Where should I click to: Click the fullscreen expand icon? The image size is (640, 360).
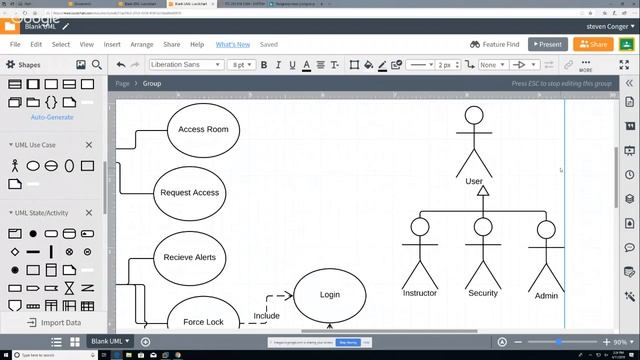coord(624,64)
